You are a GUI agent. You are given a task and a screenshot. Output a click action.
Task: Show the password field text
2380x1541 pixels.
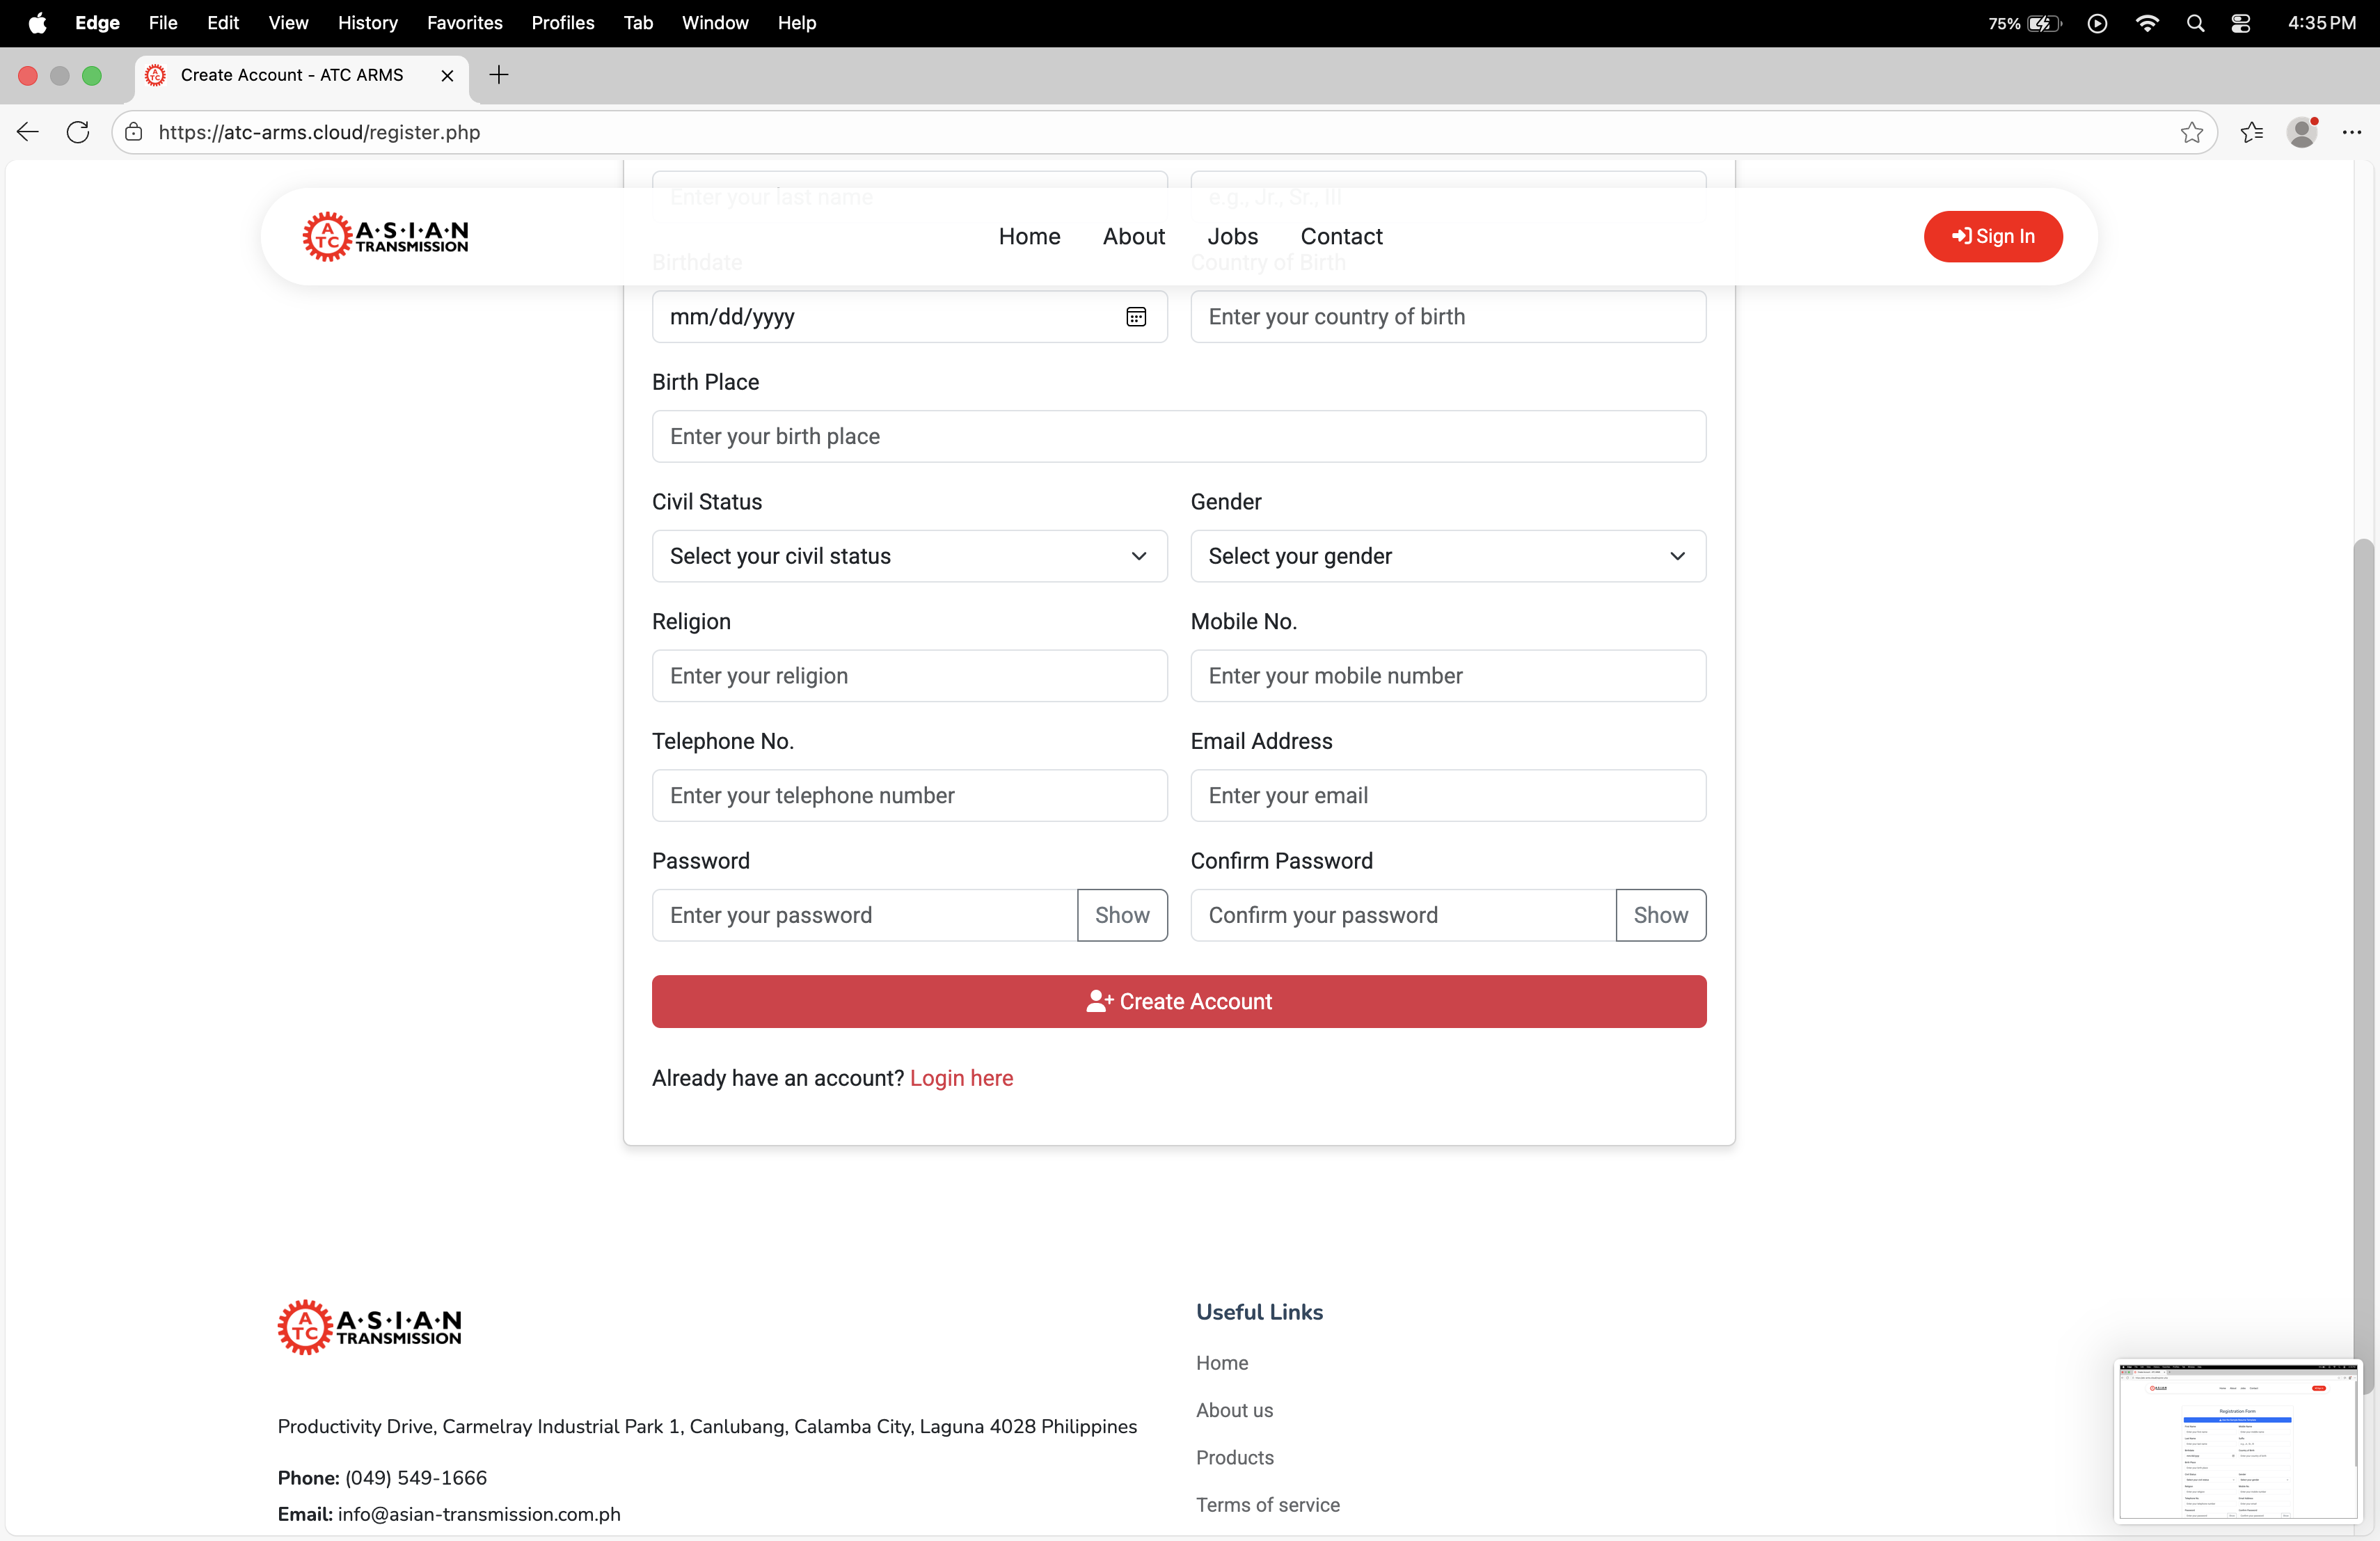(x=1122, y=915)
